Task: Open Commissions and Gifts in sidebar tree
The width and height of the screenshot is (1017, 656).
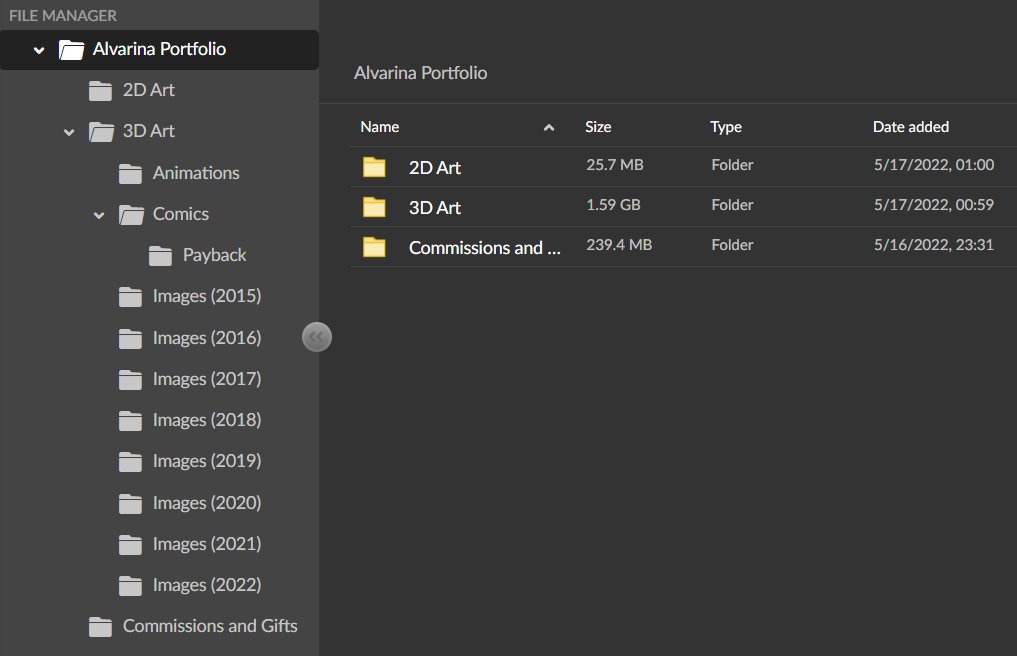Action: 210,626
